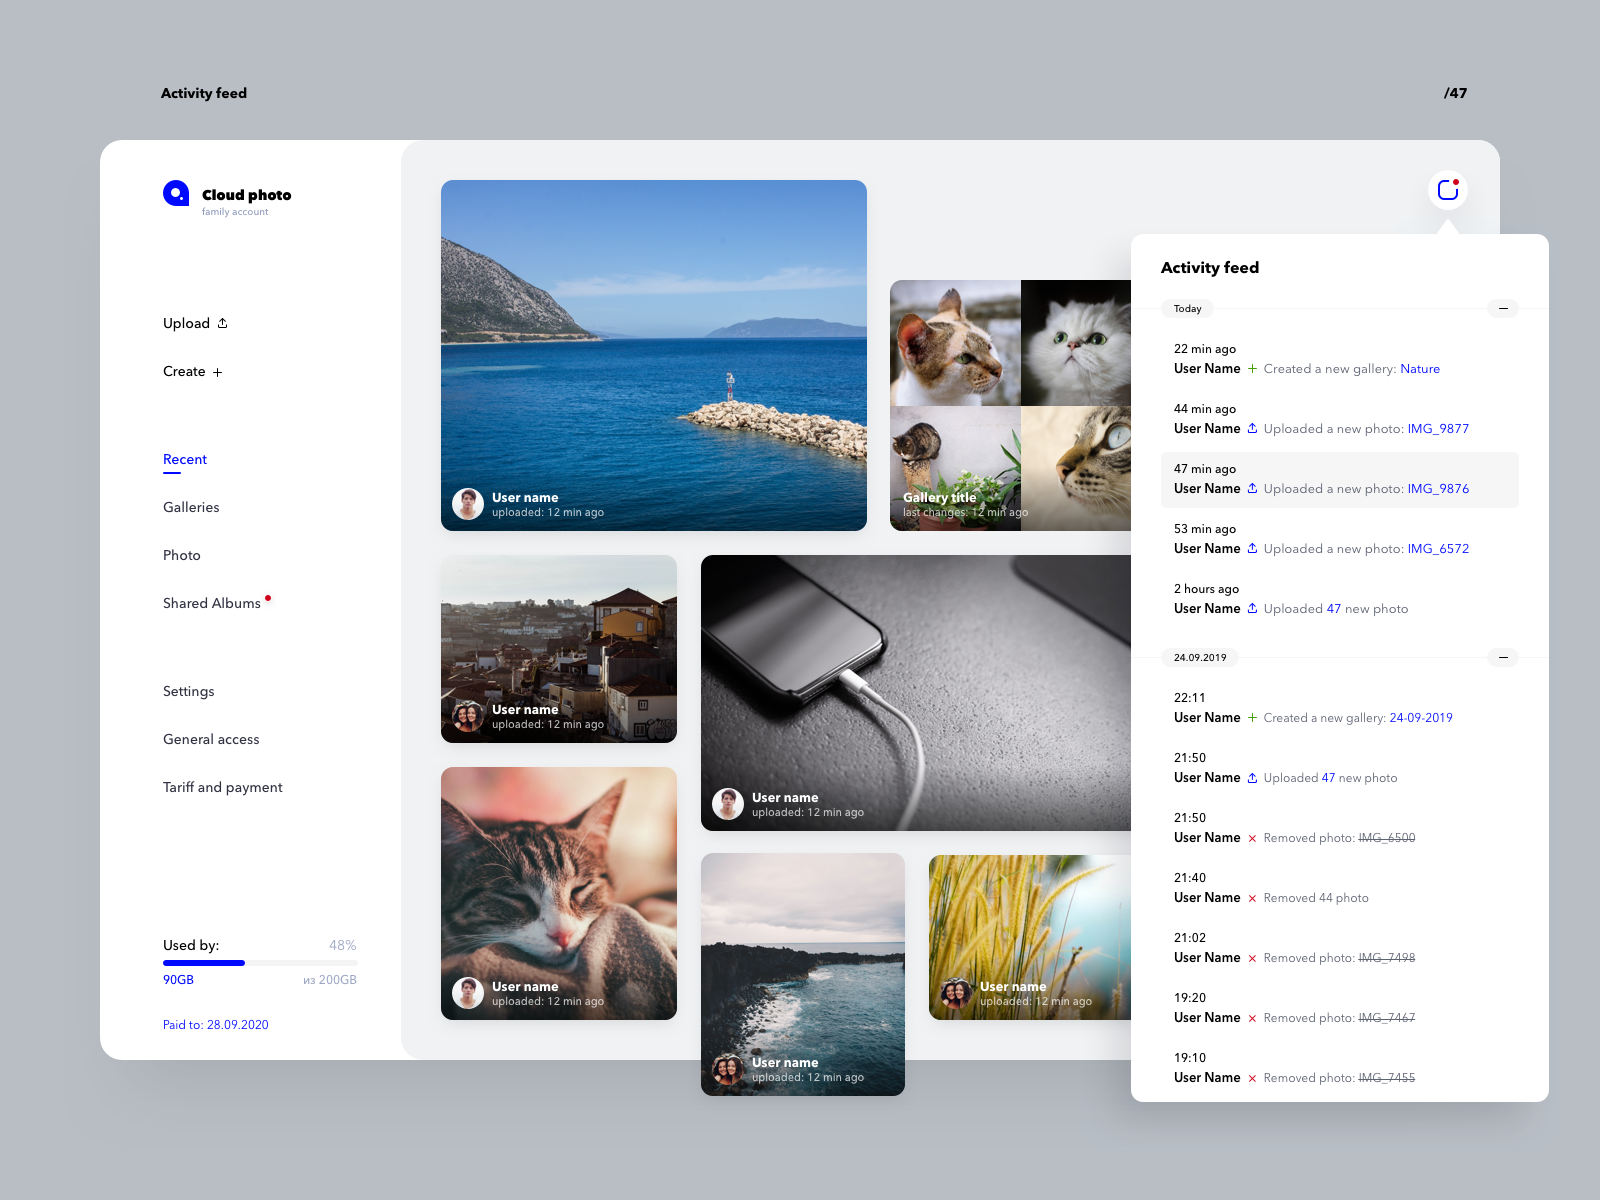Open Shared Albums in the sidebar
Image resolution: width=1600 pixels, height=1200 pixels.
click(x=212, y=604)
